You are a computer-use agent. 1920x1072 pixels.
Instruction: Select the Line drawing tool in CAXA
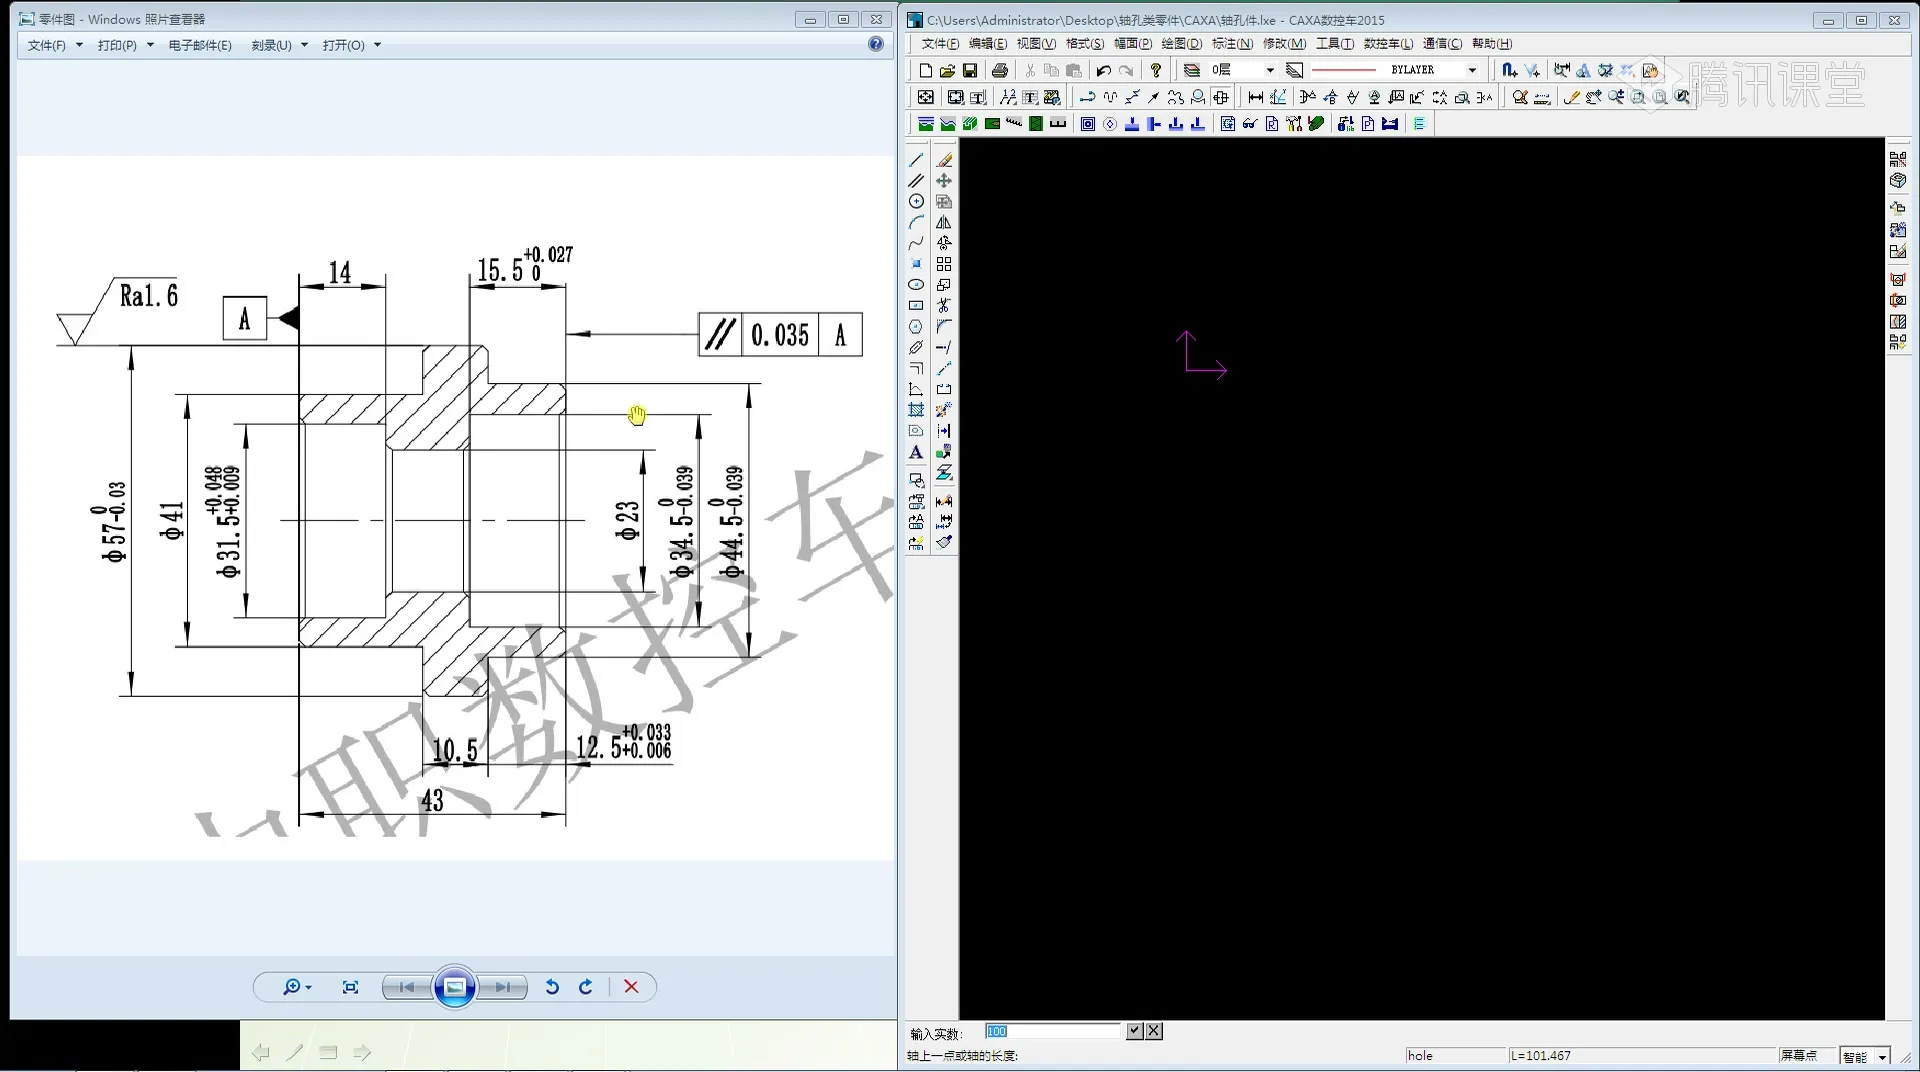(x=916, y=160)
